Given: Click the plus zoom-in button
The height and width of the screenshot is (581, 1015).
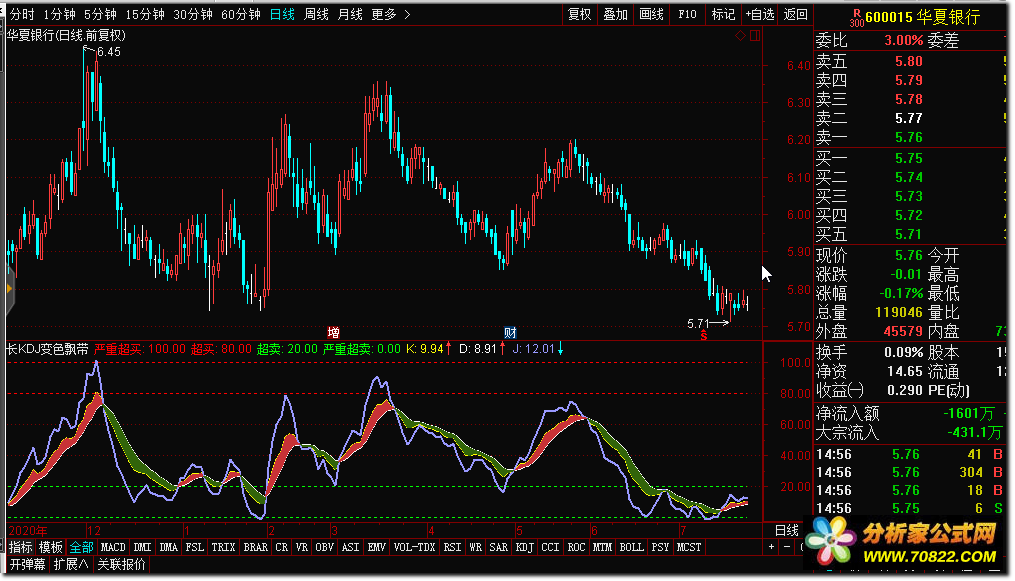Looking at the screenshot, I should pyautogui.click(x=772, y=547).
